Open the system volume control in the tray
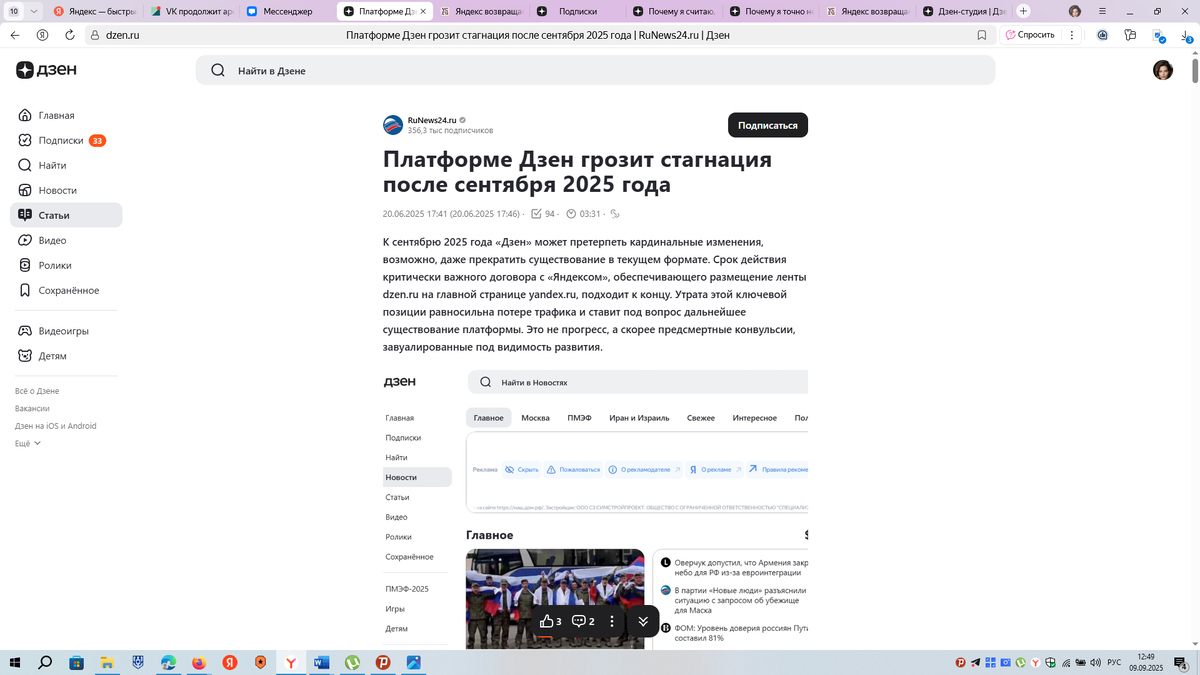Image resolution: width=1200 pixels, height=675 pixels. [x=1094, y=662]
